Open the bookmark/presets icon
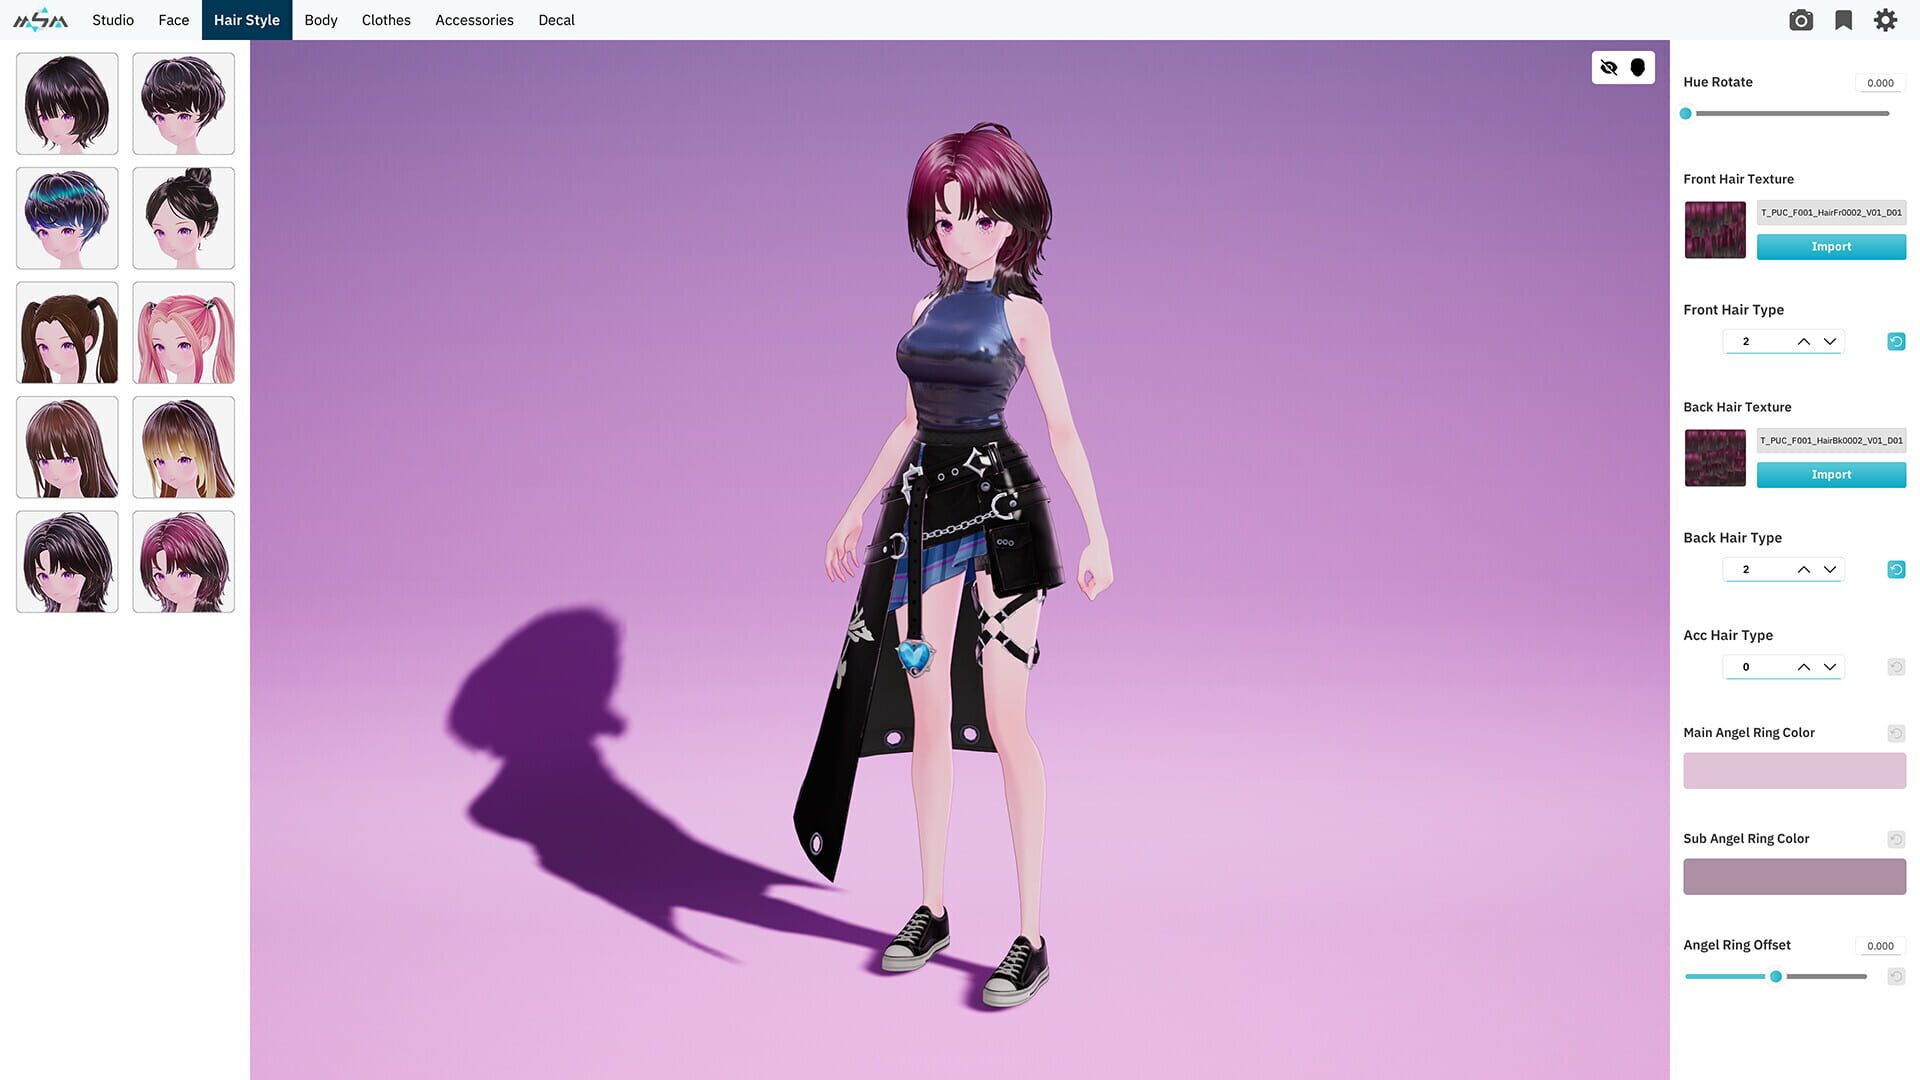 click(1843, 20)
